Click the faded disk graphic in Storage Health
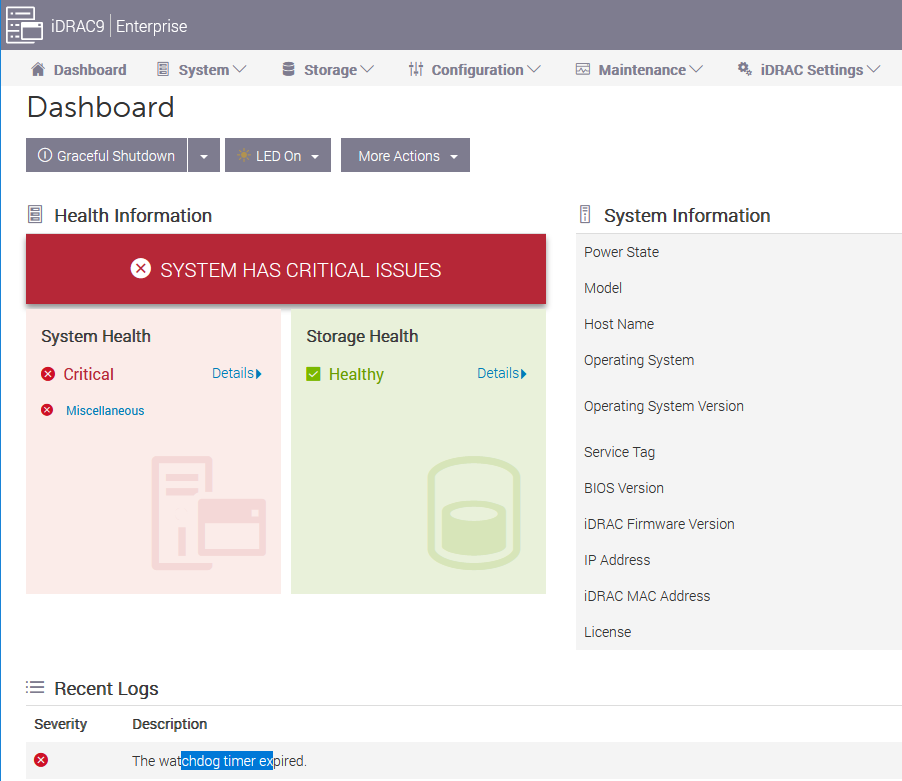The image size is (902, 781). [474, 513]
